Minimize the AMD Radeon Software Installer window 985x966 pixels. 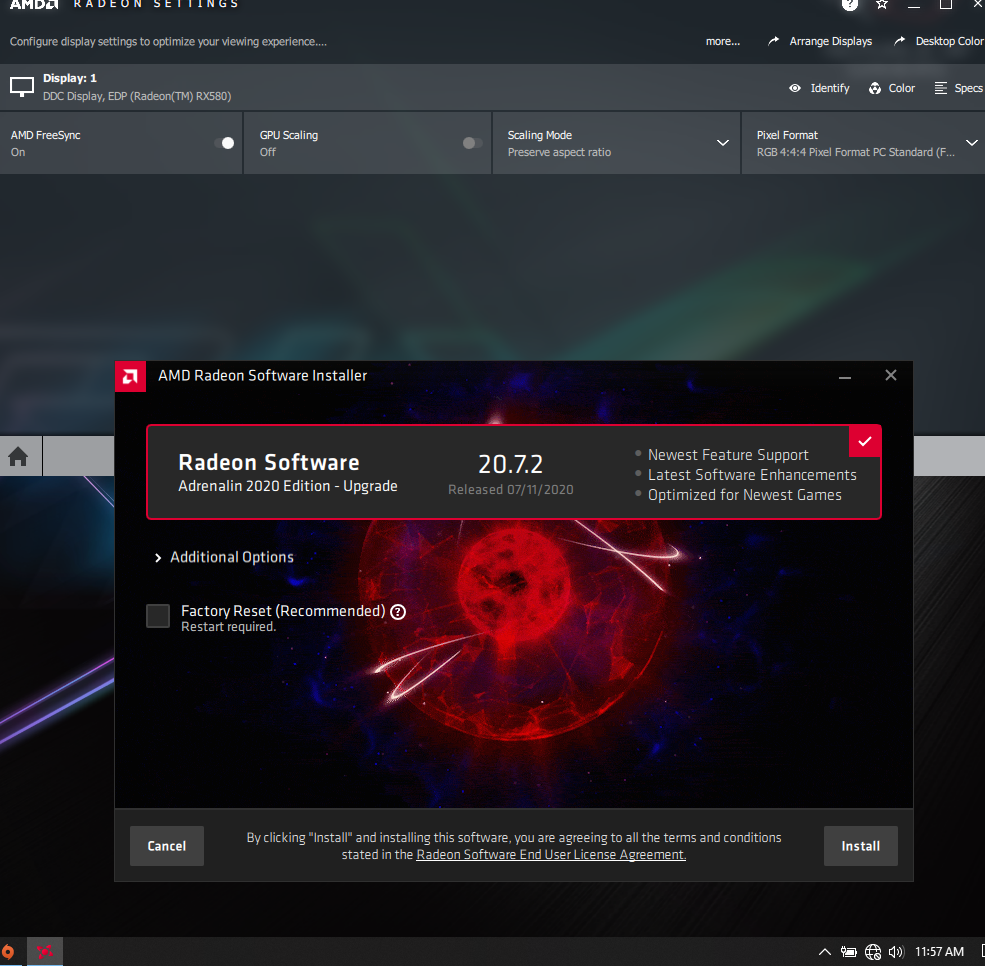(845, 376)
